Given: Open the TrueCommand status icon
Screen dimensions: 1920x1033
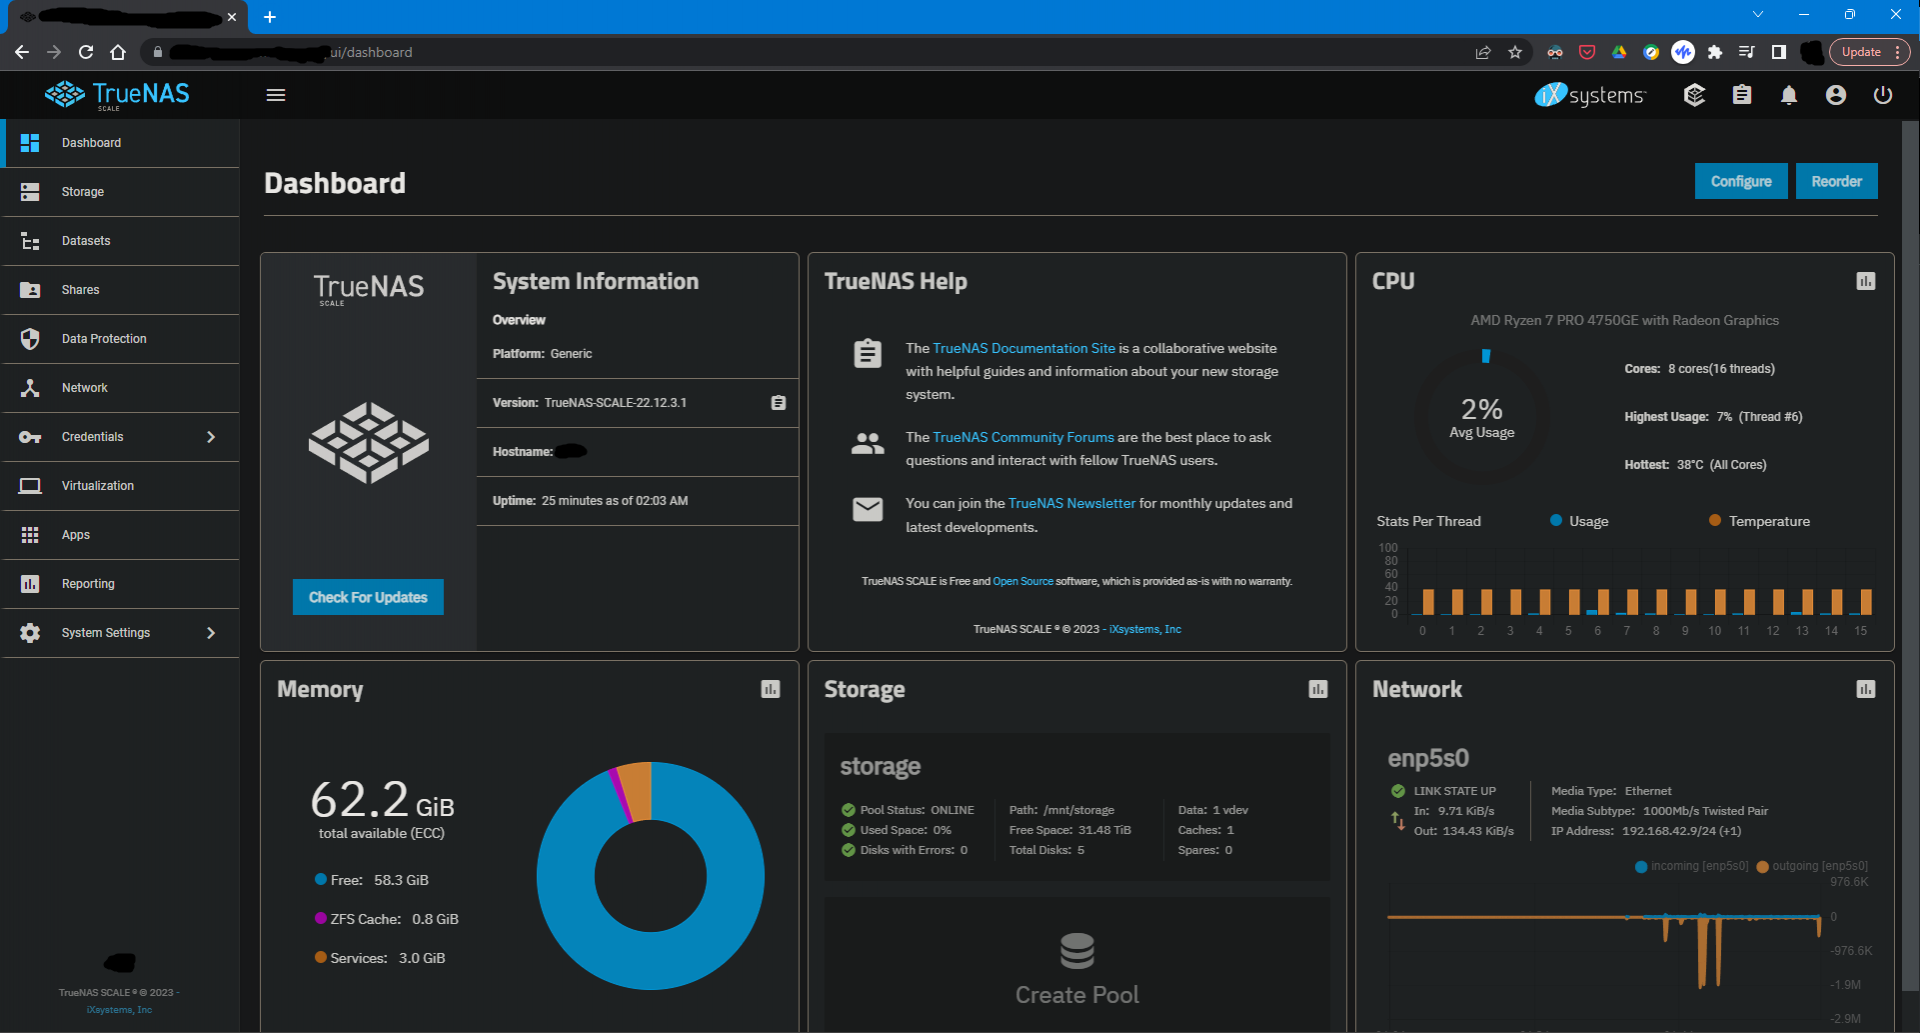Looking at the screenshot, I should pos(1694,95).
